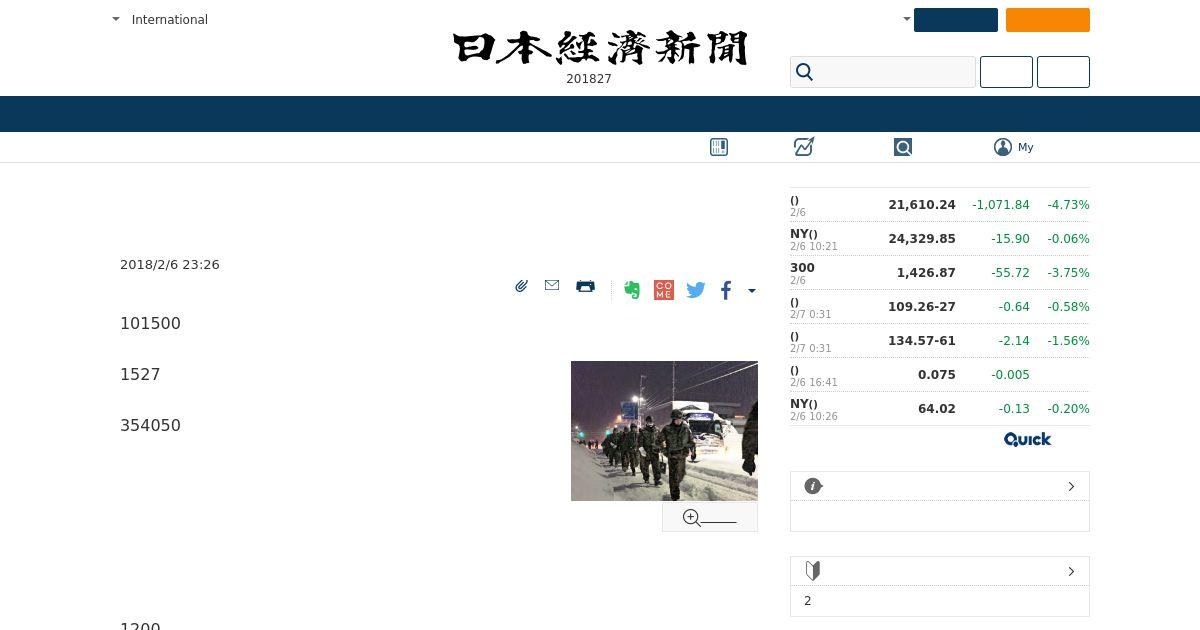Expand the beginner panel chevron
The image size is (1200, 630).
[x=1071, y=571]
